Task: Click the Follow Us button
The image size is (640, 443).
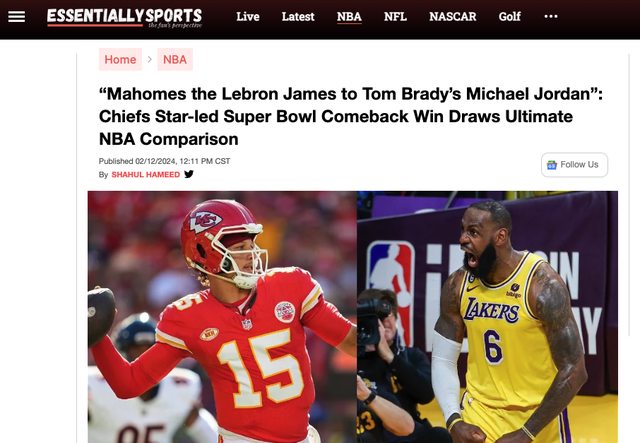Action: pos(574,165)
